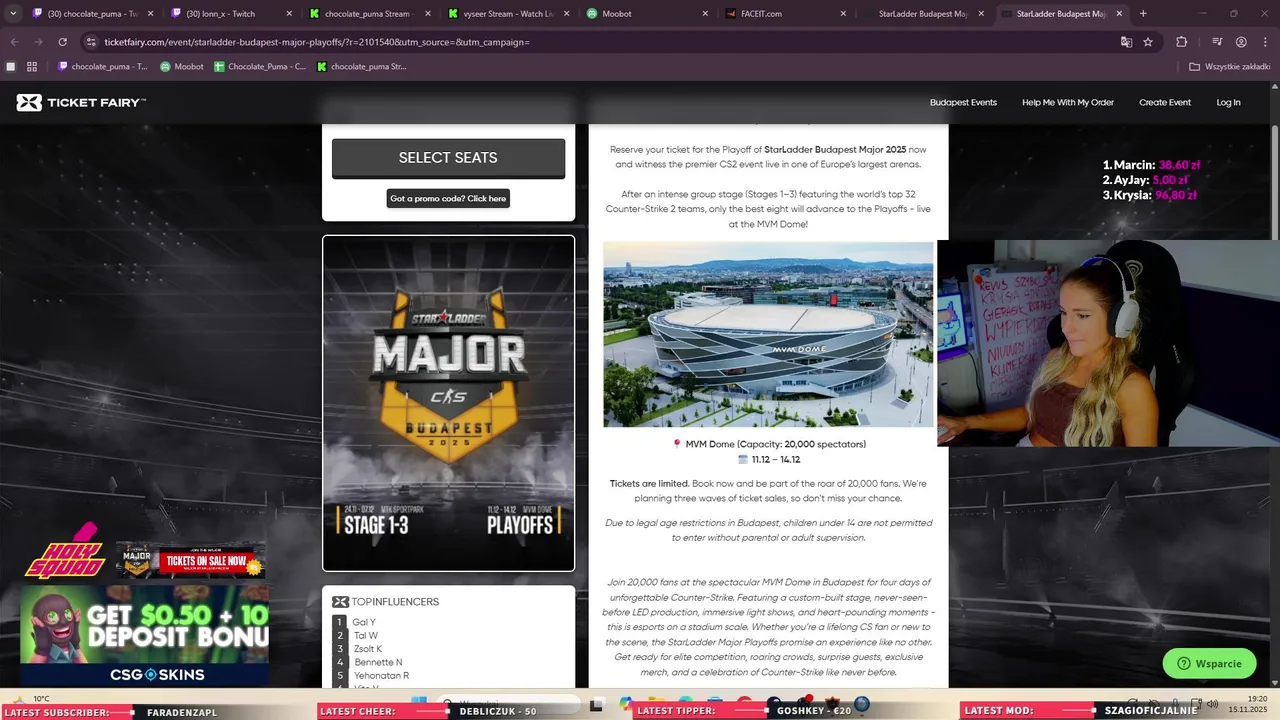Screen dimensions: 1280x720
Task: Click Got a promo code? Click here
Action: (x=448, y=198)
